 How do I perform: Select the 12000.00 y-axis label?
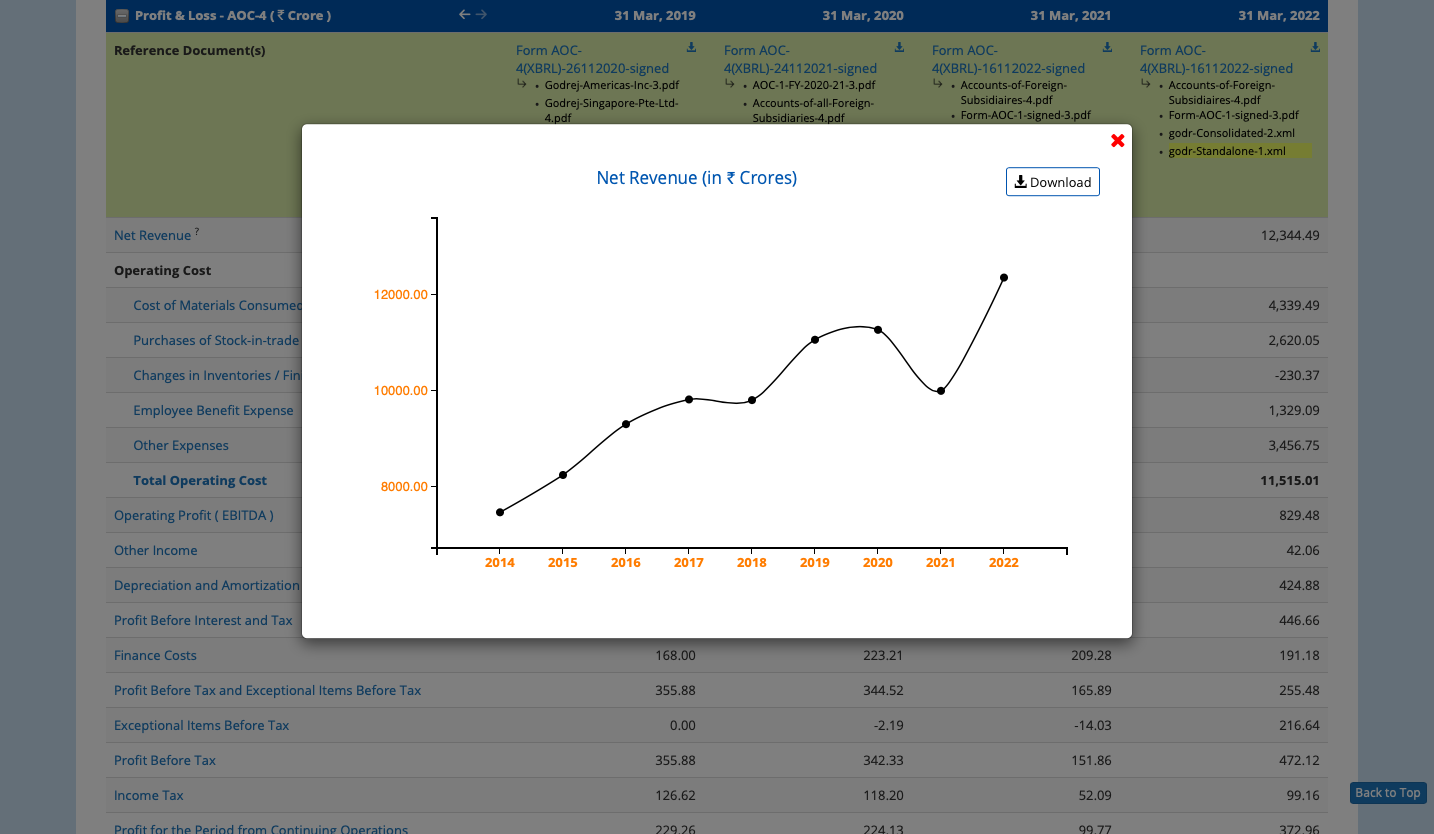pyautogui.click(x=402, y=295)
